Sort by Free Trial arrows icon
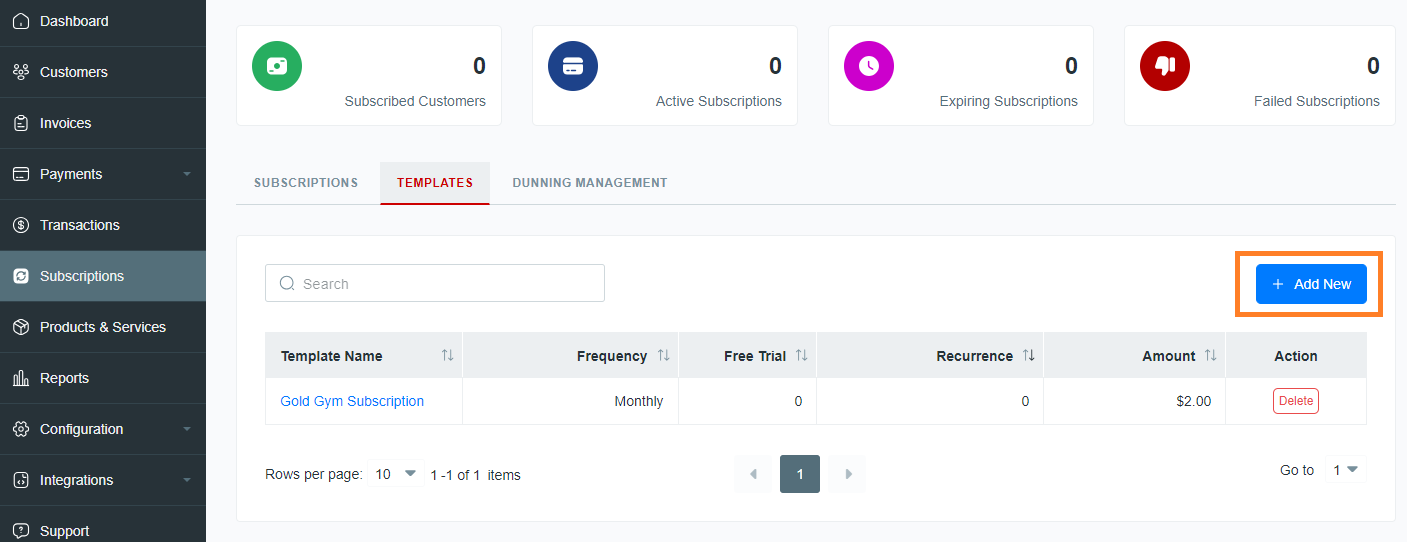This screenshot has width=1407, height=542. [x=801, y=356]
